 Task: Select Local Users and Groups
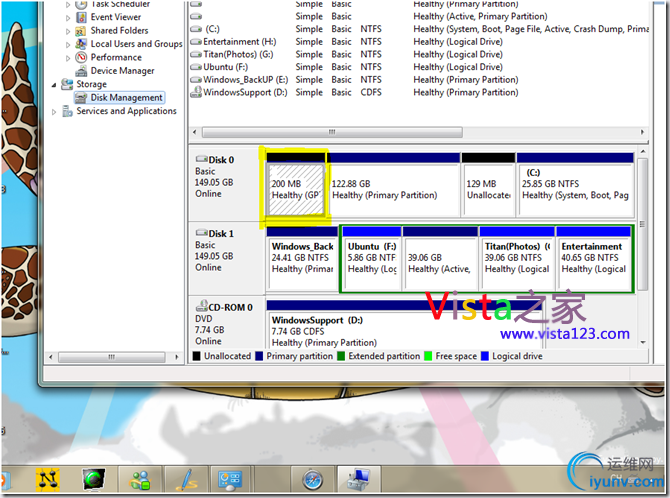[136, 44]
